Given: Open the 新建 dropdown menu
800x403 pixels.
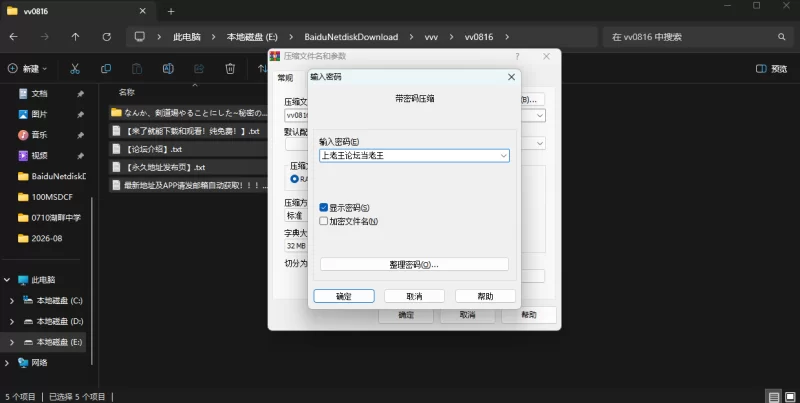Looking at the screenshot, I should point(28,68).
